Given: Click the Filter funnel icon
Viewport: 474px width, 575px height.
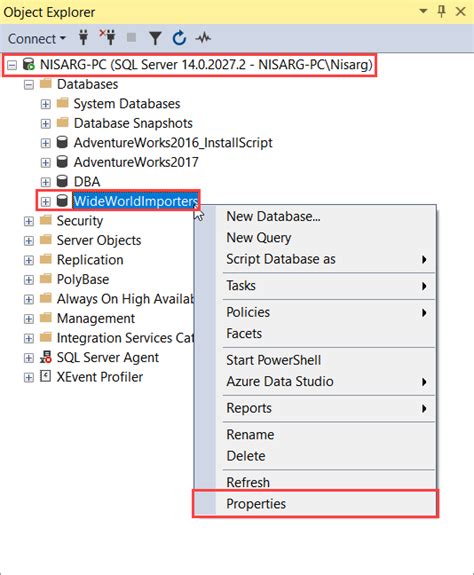Looking at the screenshot, I should click(155, 38).
